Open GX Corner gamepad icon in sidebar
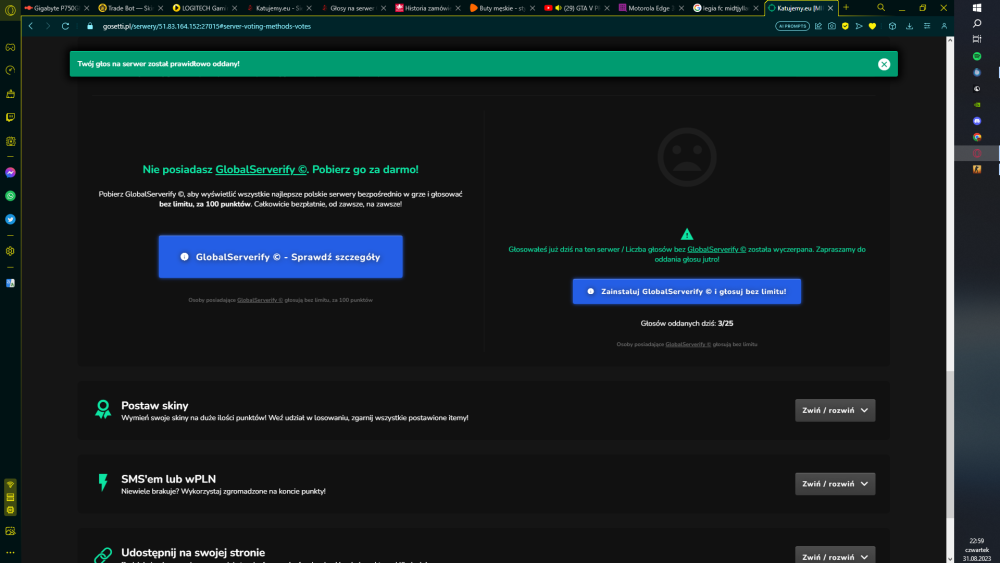This screenshot has width=1000, height=563. (10, 47)
